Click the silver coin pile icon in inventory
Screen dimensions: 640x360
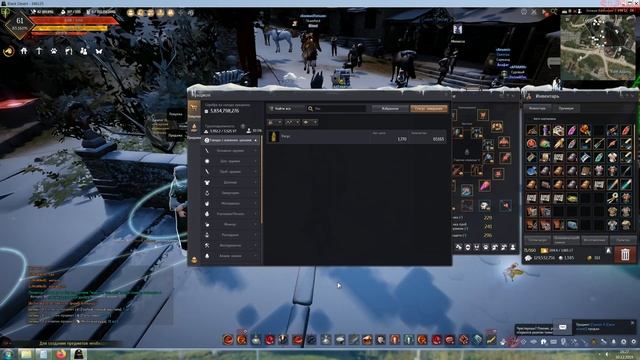click(x=529, y=258)
